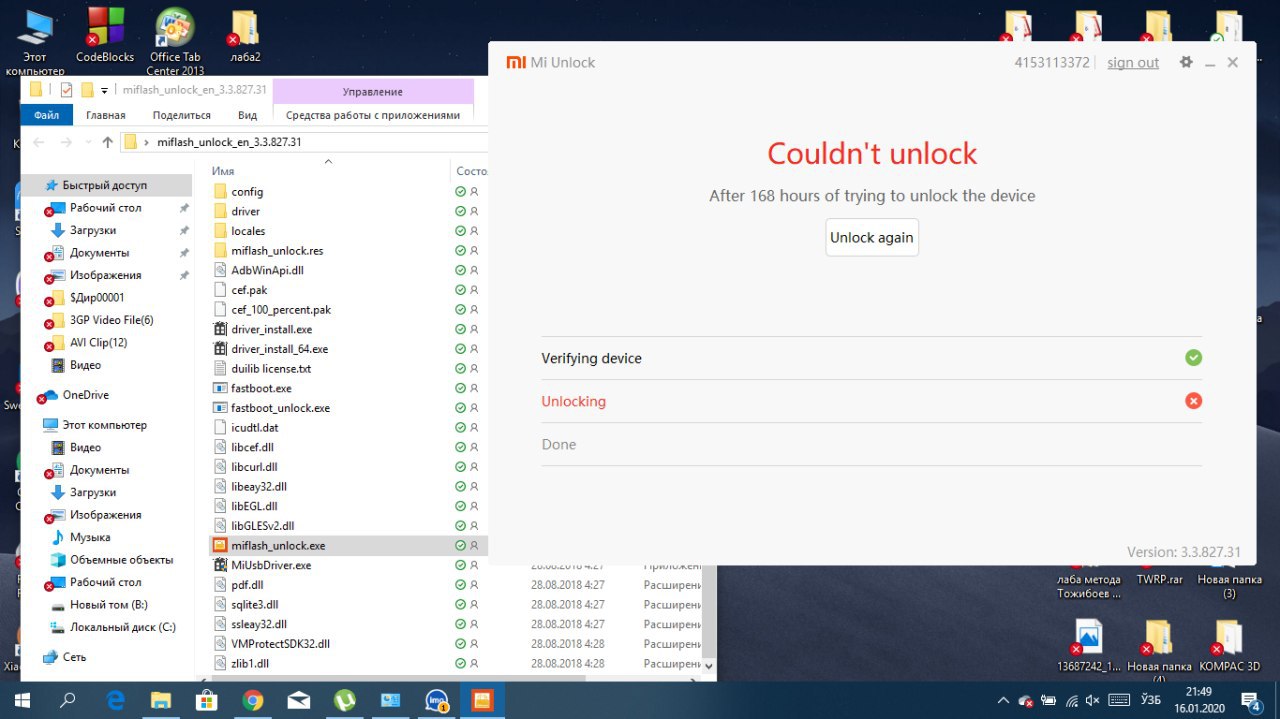The height and width of the screenshot is (719, 1280).
Task: Sign out of the Mi account
Action: pos(1133,62)
